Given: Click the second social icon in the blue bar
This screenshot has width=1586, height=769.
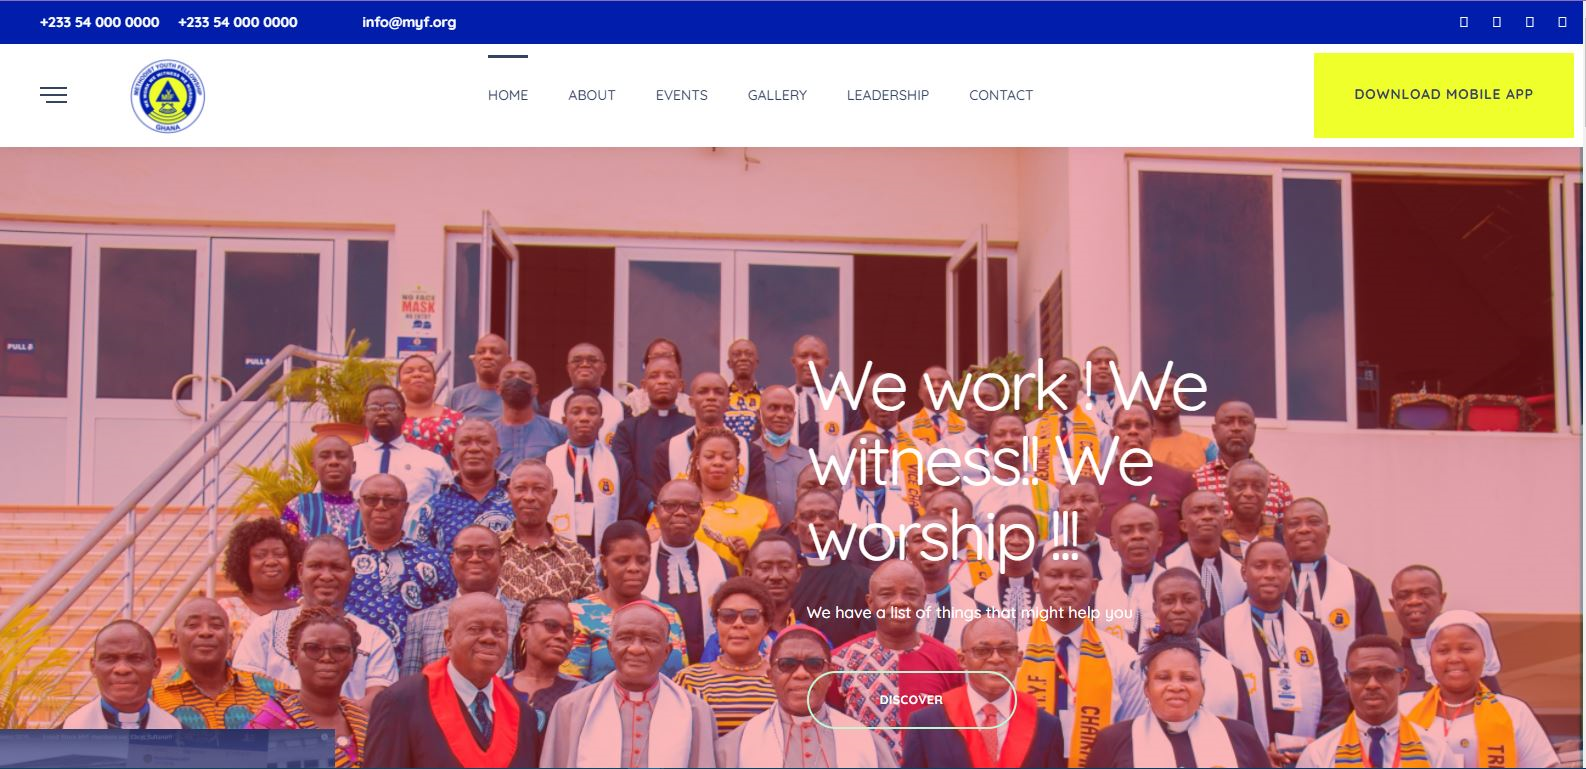Looking at the screenshot, I should tap(1497, 22).
